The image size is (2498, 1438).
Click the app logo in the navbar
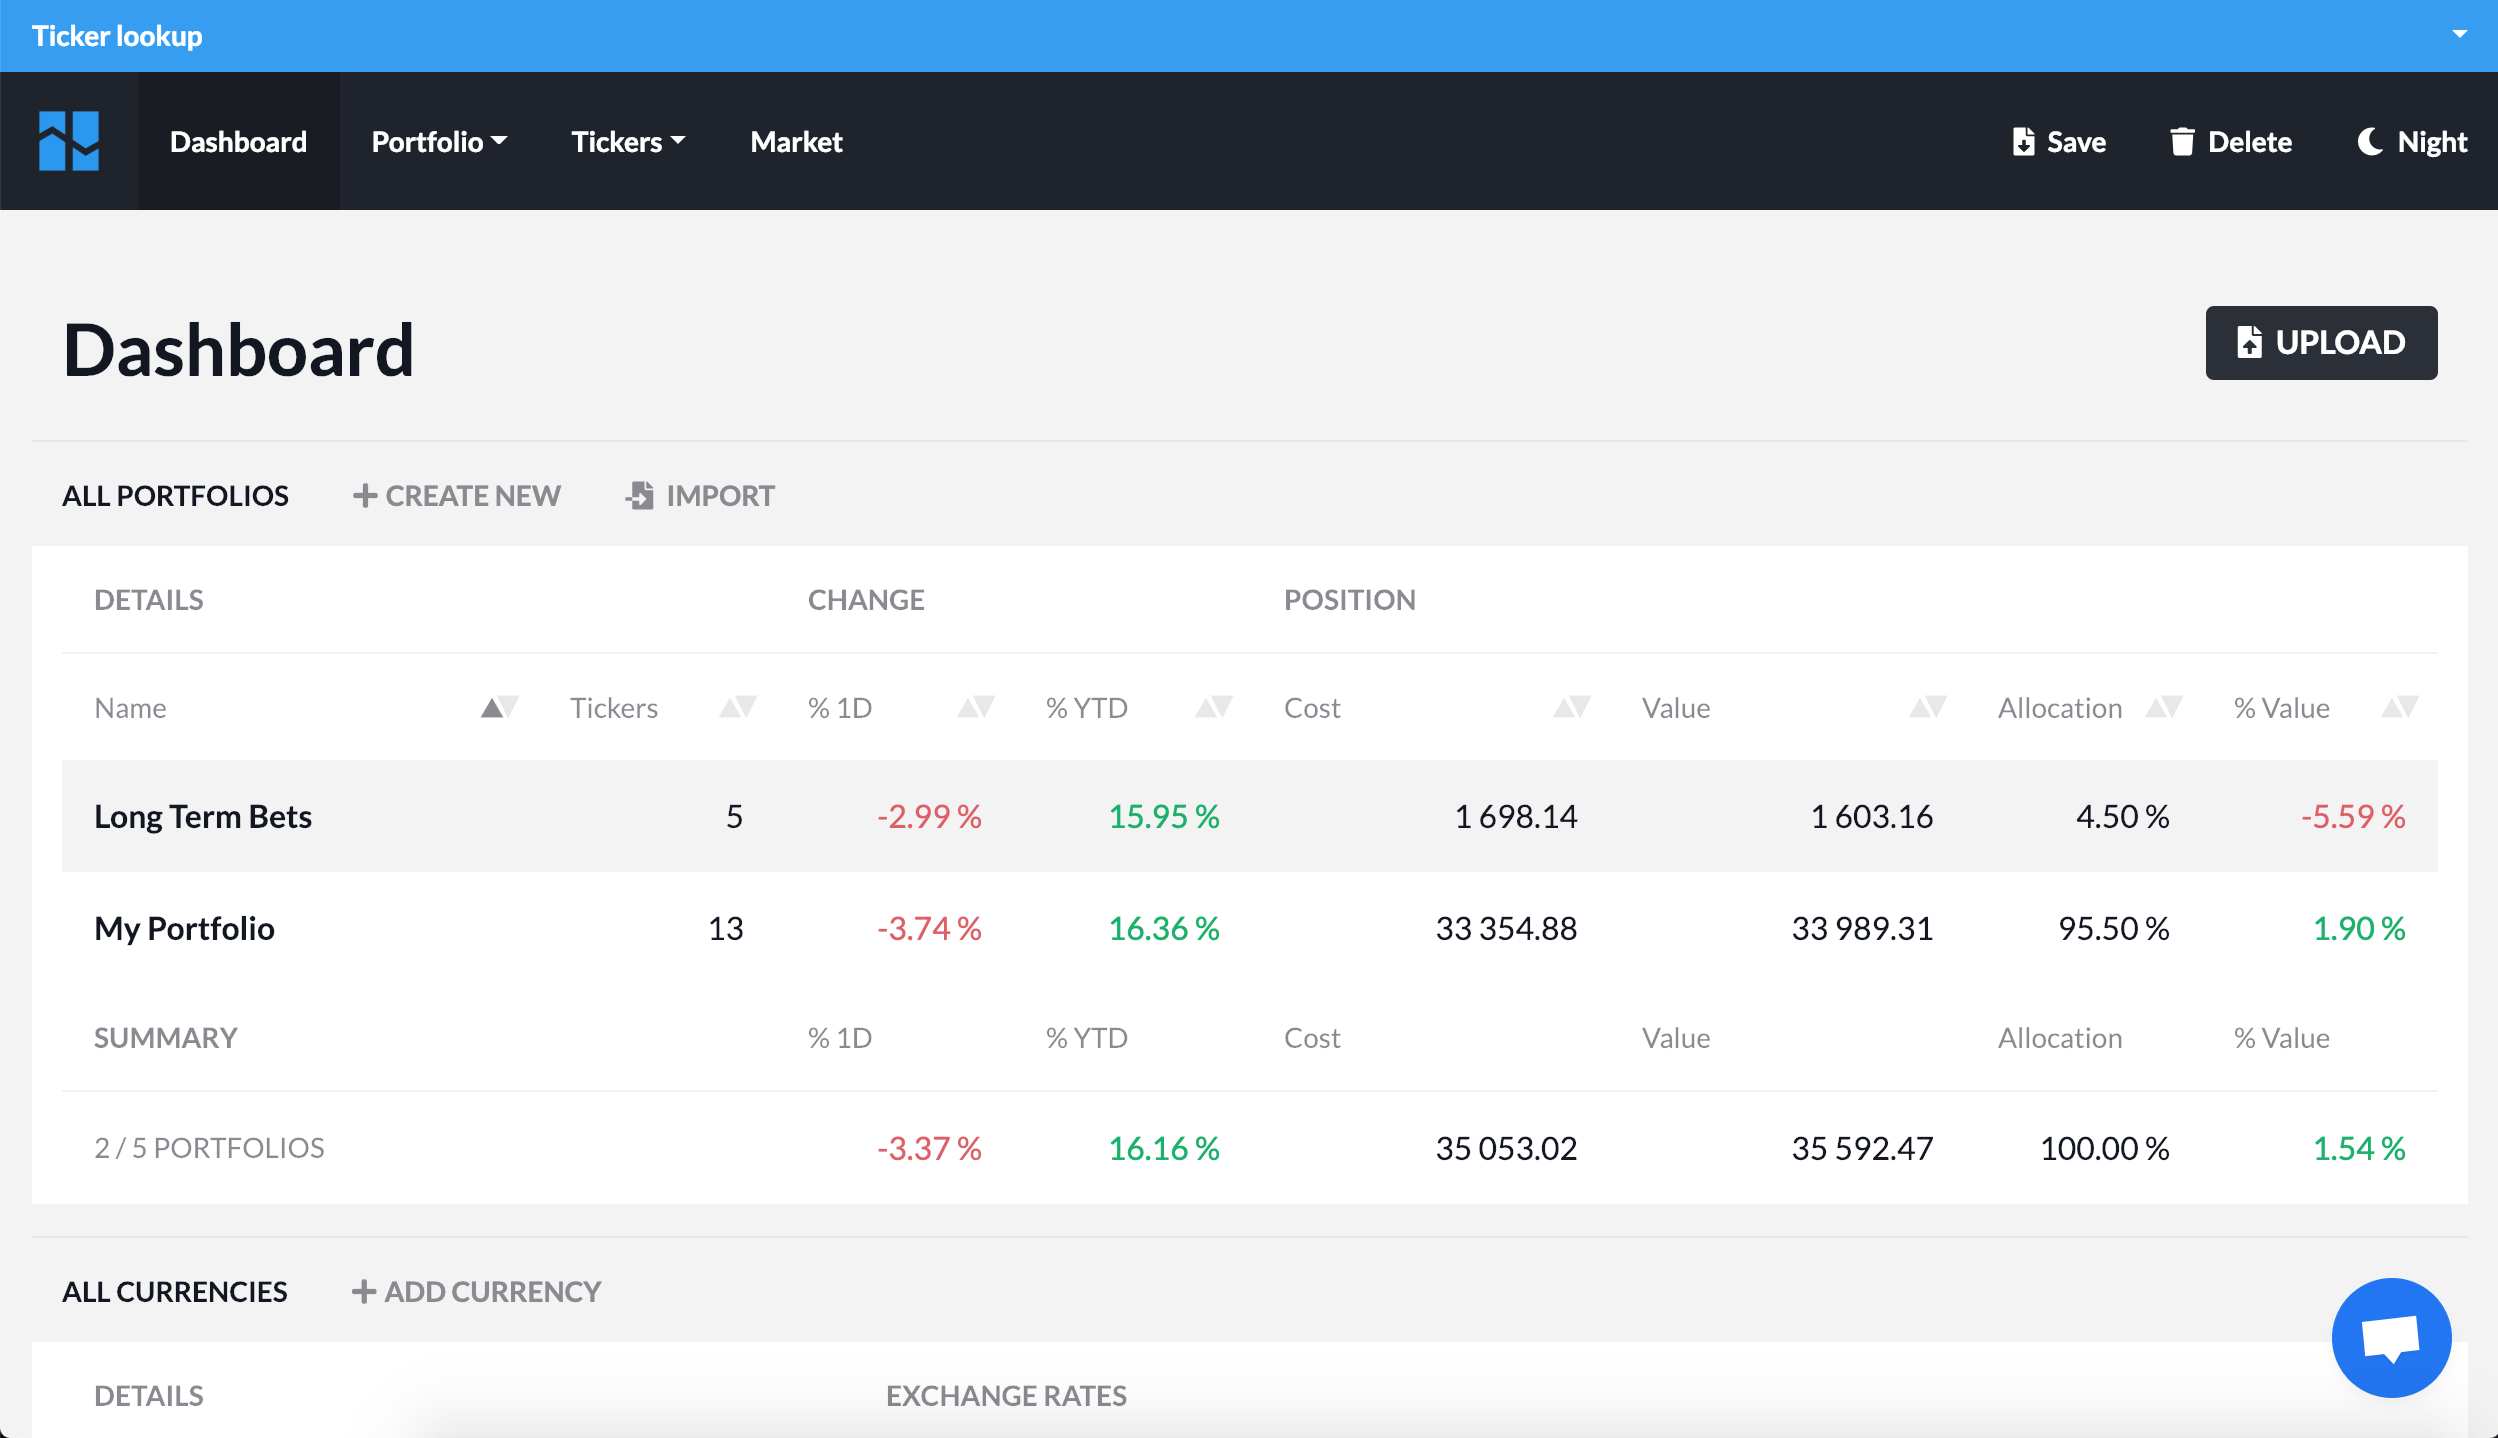[68, 140]
